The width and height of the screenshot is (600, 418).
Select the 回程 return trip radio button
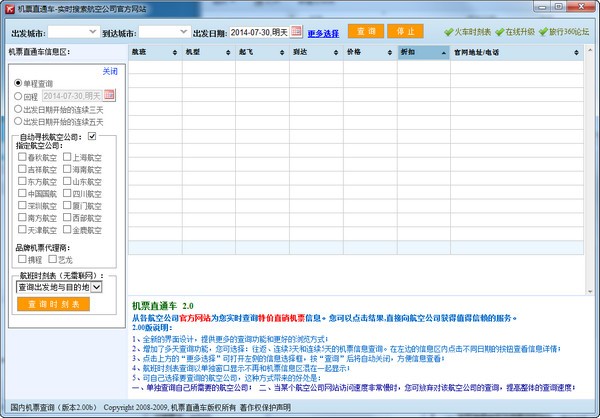coord(18,95)
